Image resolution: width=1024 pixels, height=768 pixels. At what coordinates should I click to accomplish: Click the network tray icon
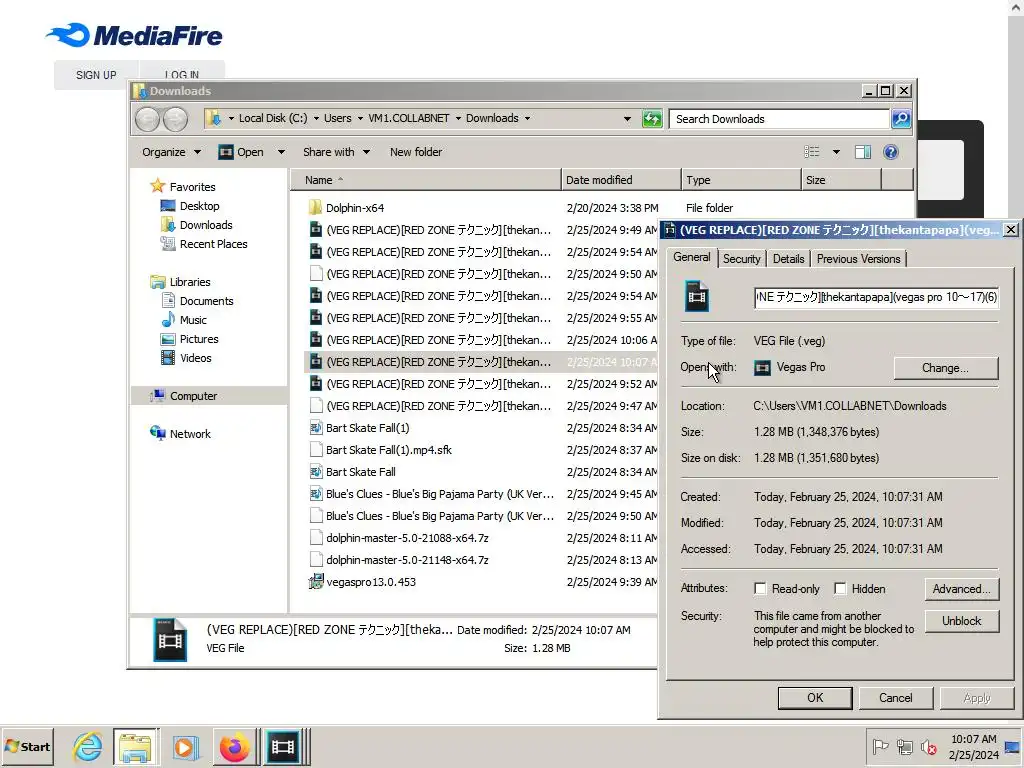pyautogui.click(x=904, y=746)
